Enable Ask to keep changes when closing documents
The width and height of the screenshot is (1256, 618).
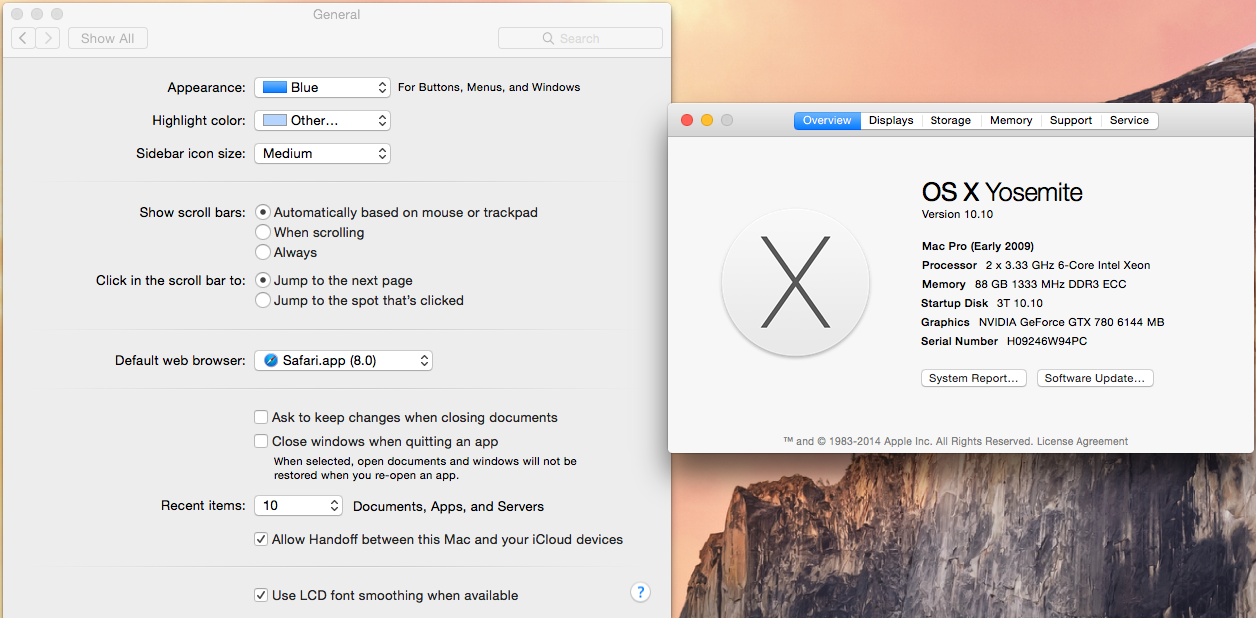[x=261, y=417]
